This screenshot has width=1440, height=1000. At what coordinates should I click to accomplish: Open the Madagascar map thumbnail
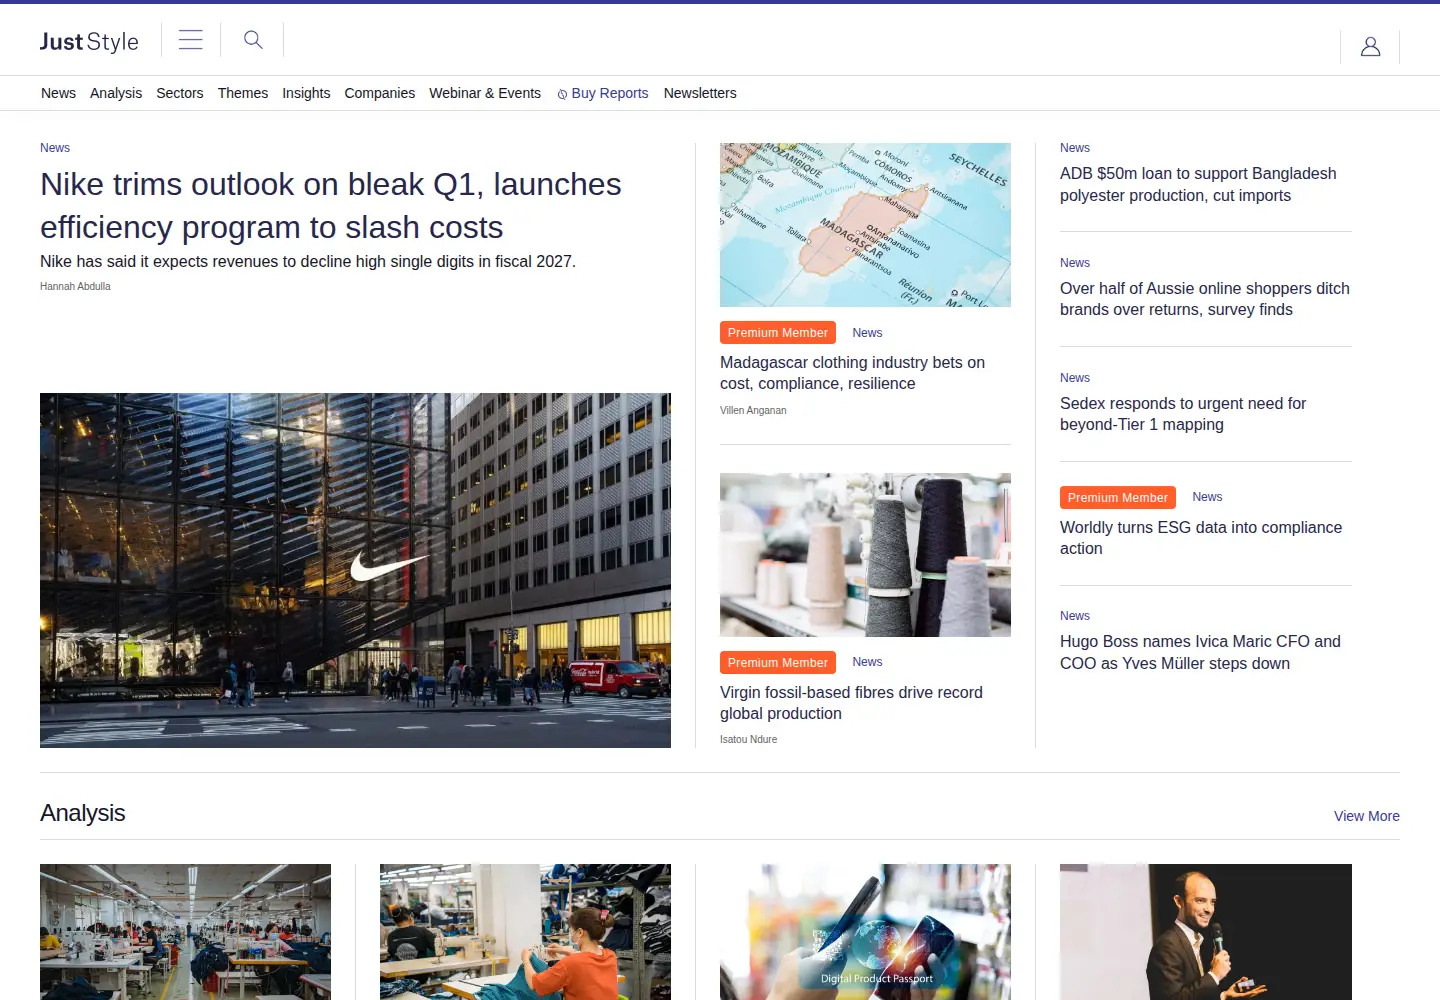(x=865, y=225)
